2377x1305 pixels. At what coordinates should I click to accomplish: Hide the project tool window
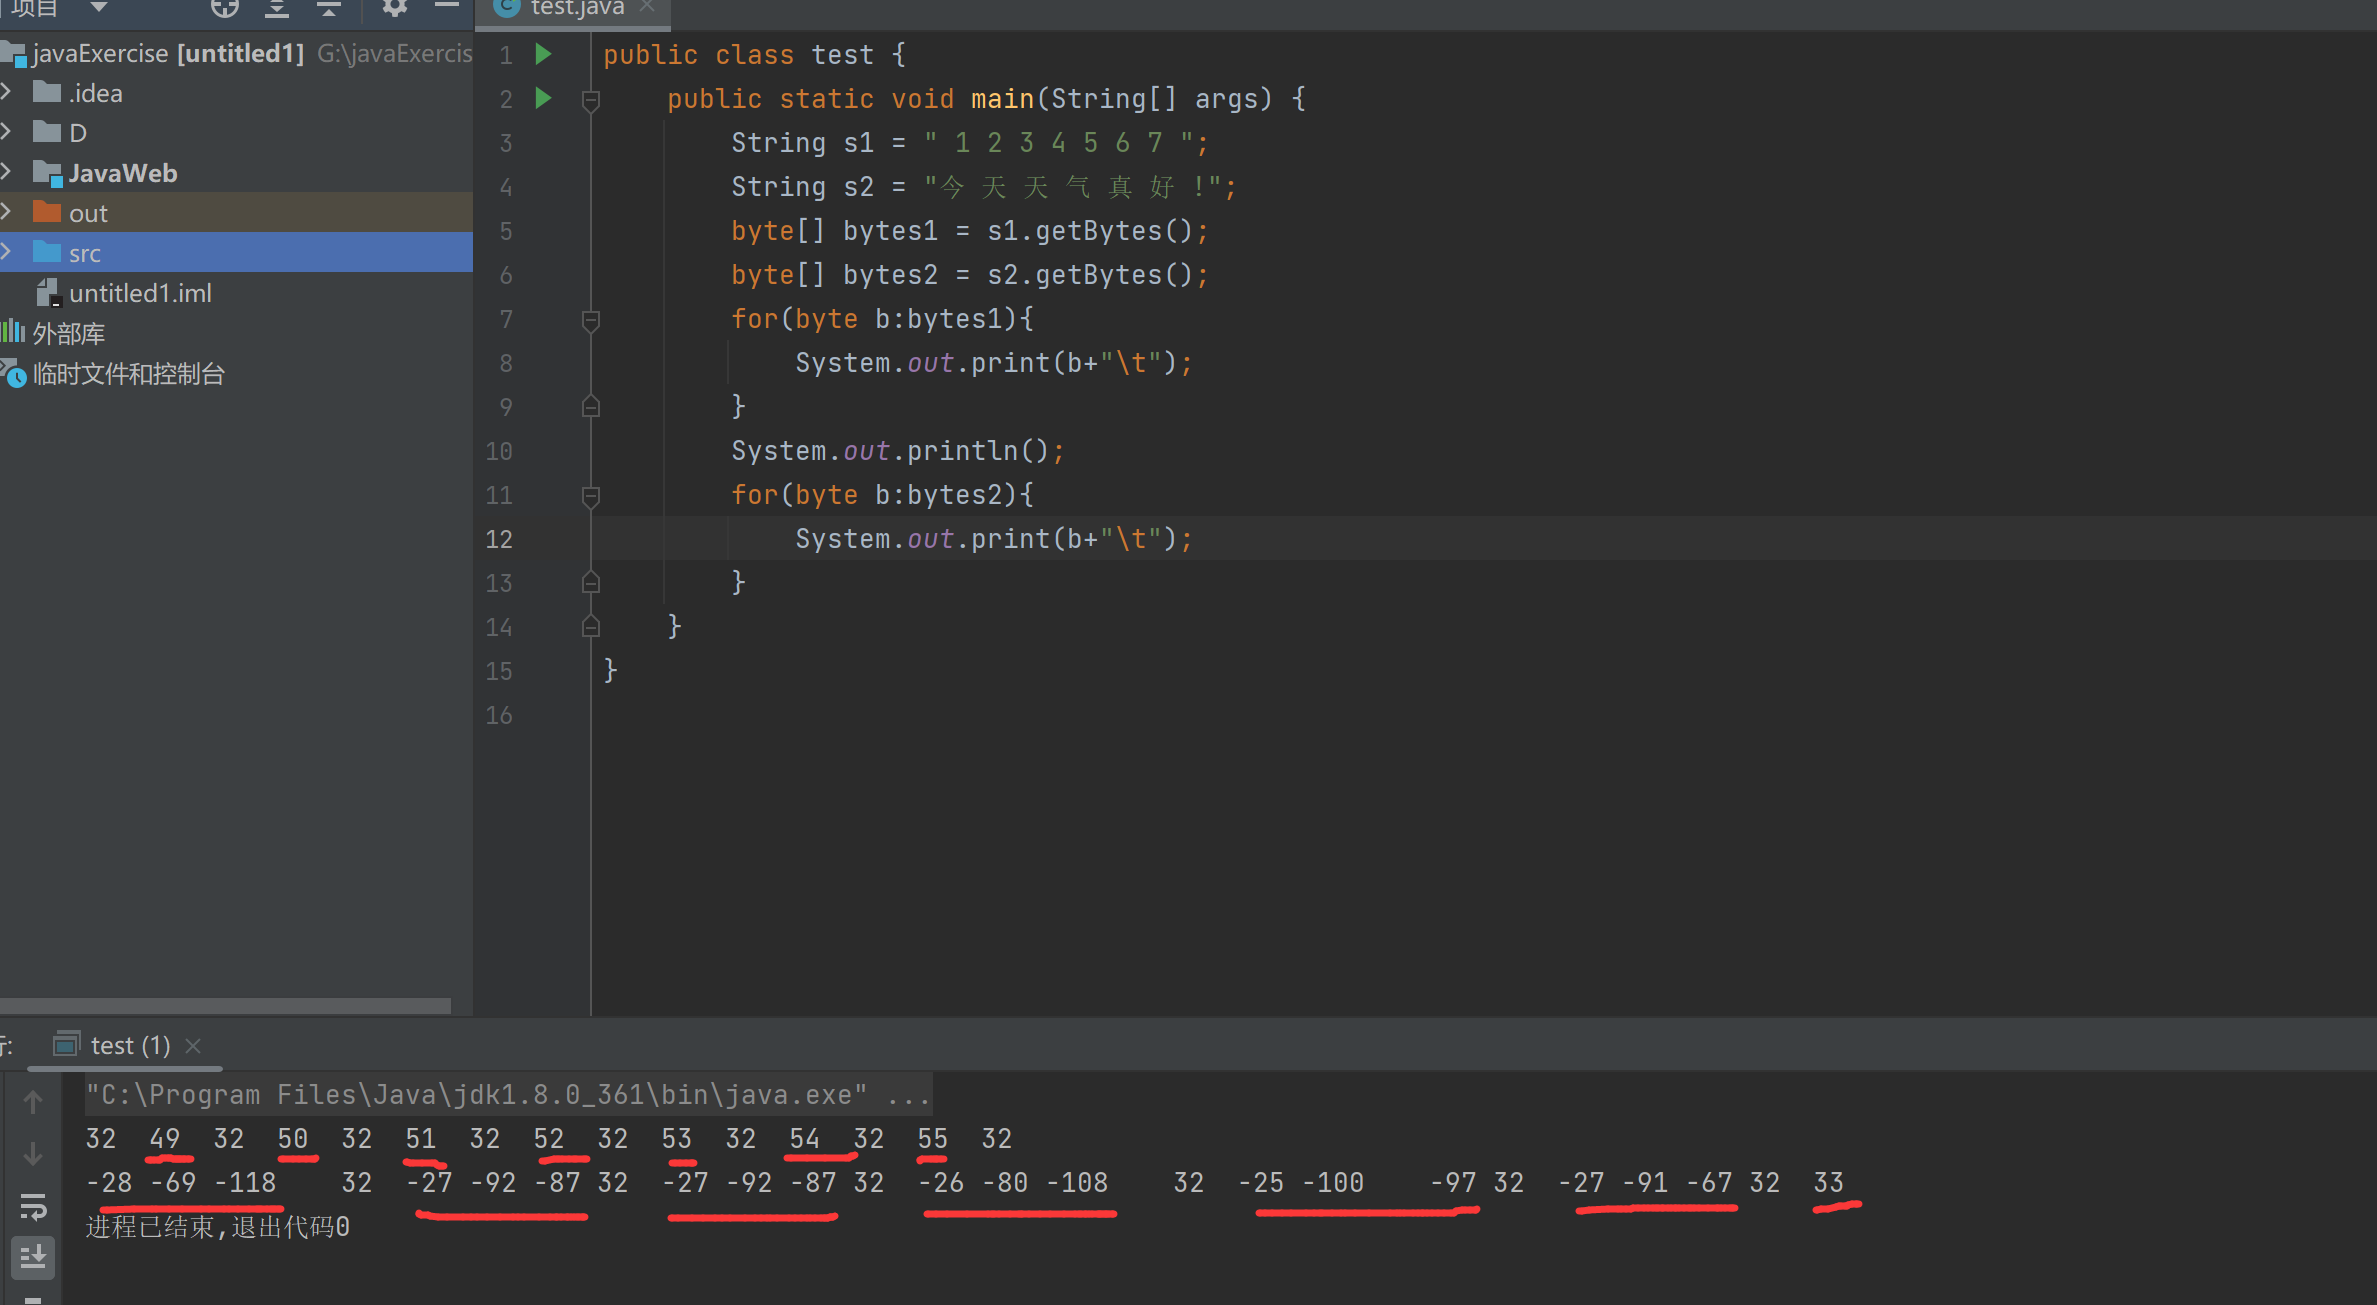point(447,6)
